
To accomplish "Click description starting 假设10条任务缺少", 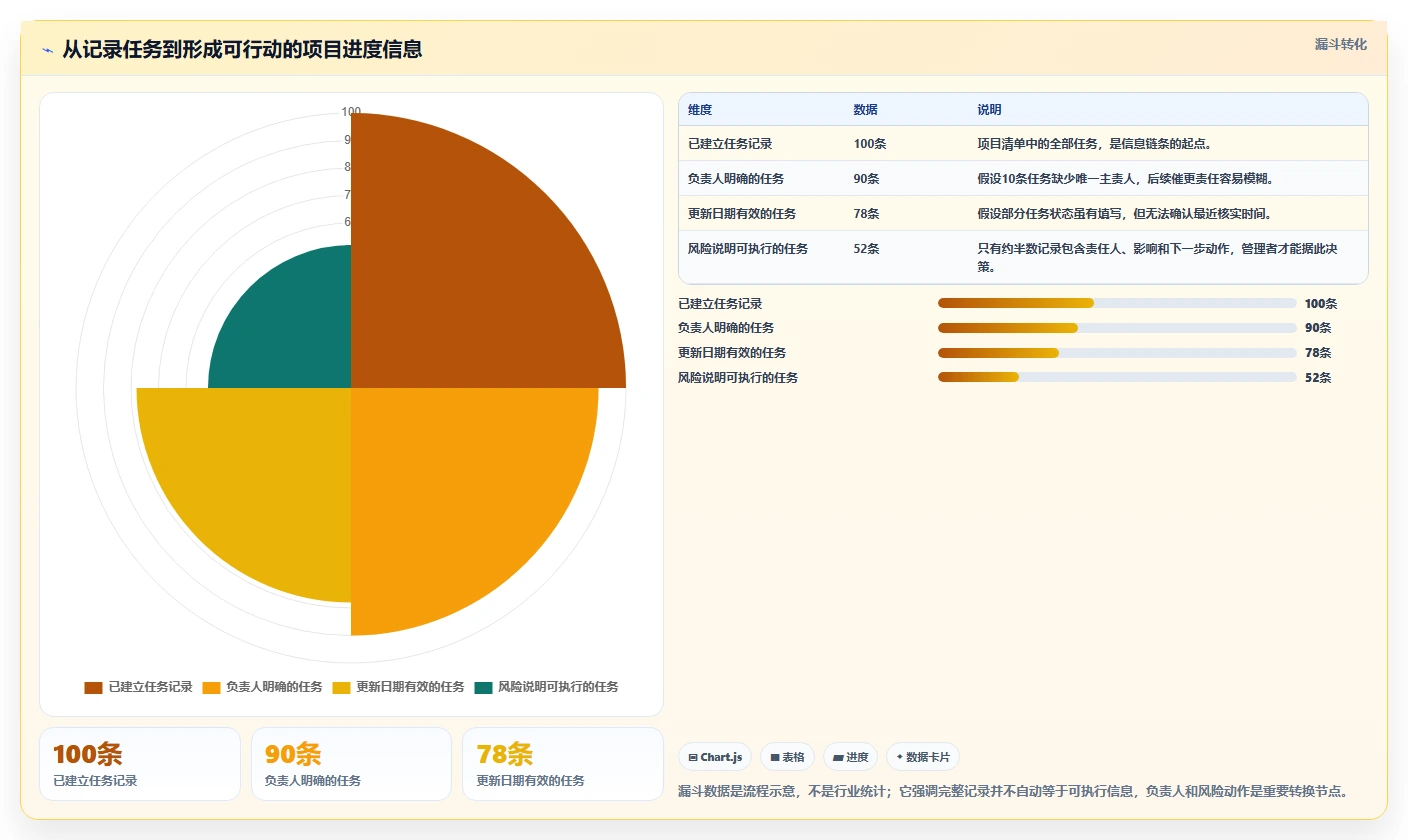I will tap(1125, 179).
